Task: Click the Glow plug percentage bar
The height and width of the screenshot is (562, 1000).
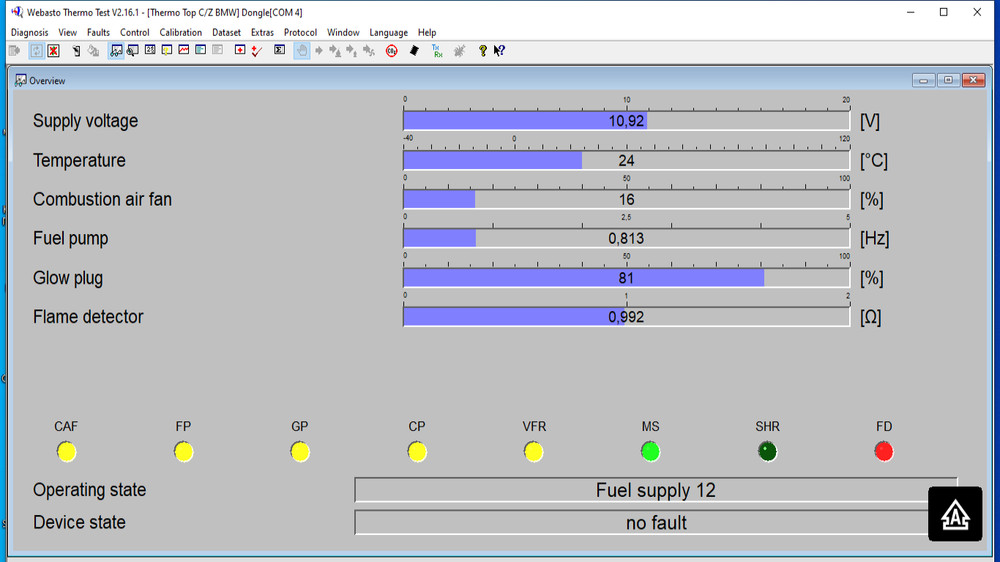Action: [x=626, y=277]
